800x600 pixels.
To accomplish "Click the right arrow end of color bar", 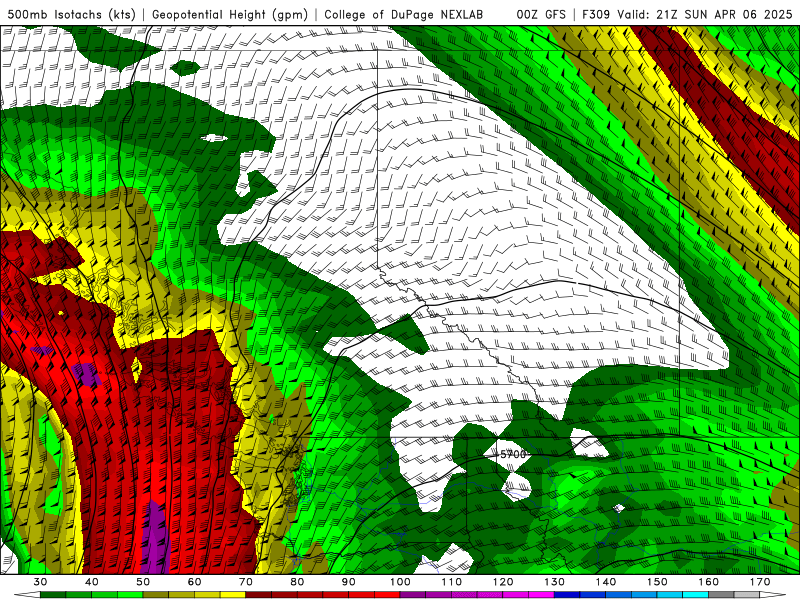I will (x=772, y=594).
